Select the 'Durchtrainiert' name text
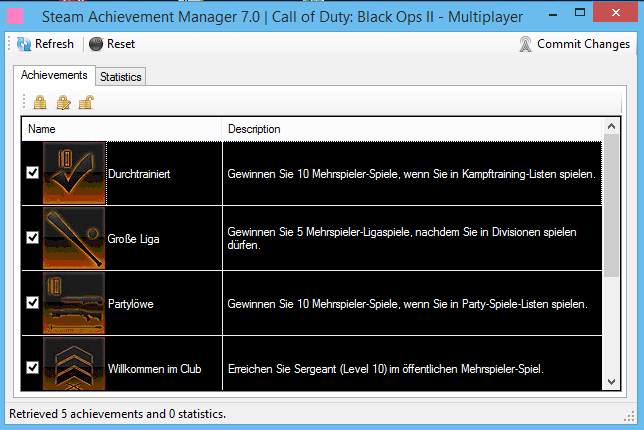The height and width of the screenshot is (430, 644). 139,174
